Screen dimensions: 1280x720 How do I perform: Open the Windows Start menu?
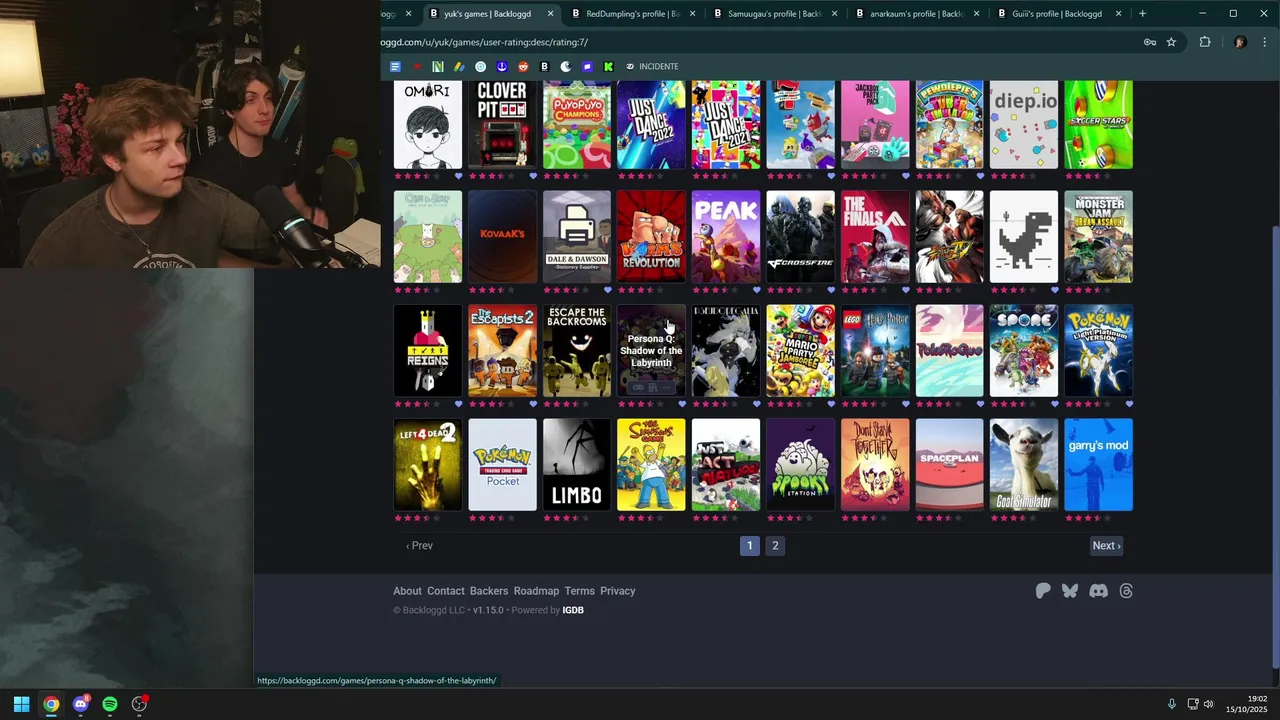click(21, 704)
